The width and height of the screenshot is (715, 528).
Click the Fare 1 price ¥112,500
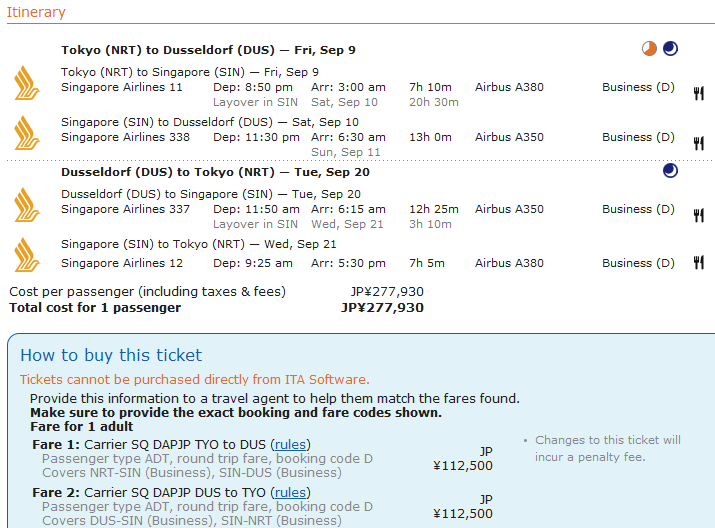pyautogui.click(x=463, y=465)
